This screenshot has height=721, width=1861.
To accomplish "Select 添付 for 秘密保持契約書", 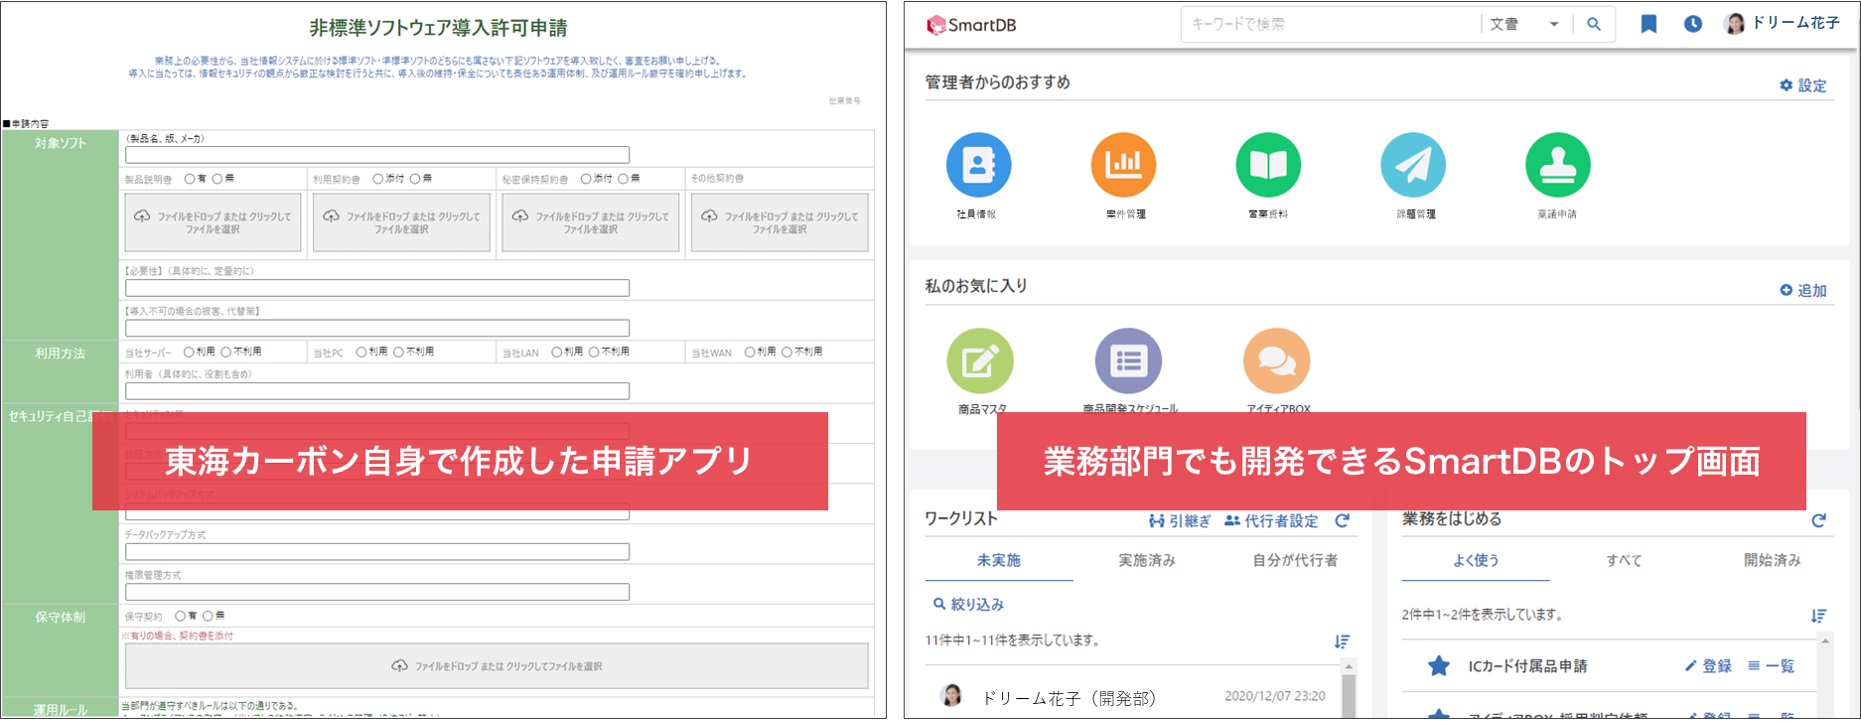I will [x=586, y=179].
